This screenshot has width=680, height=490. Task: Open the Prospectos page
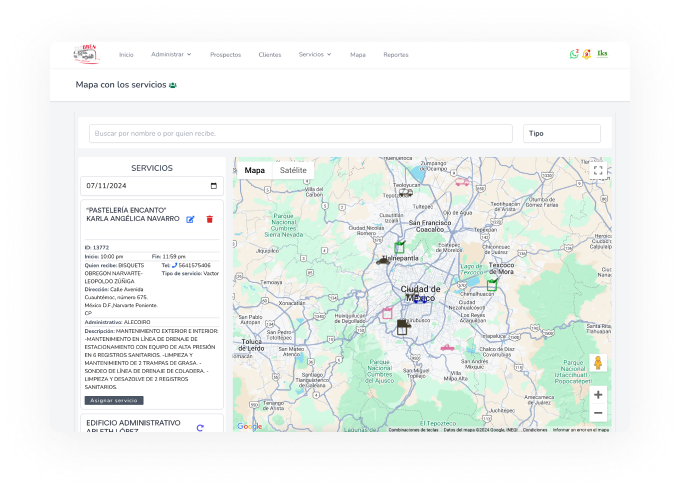(225, 54)
